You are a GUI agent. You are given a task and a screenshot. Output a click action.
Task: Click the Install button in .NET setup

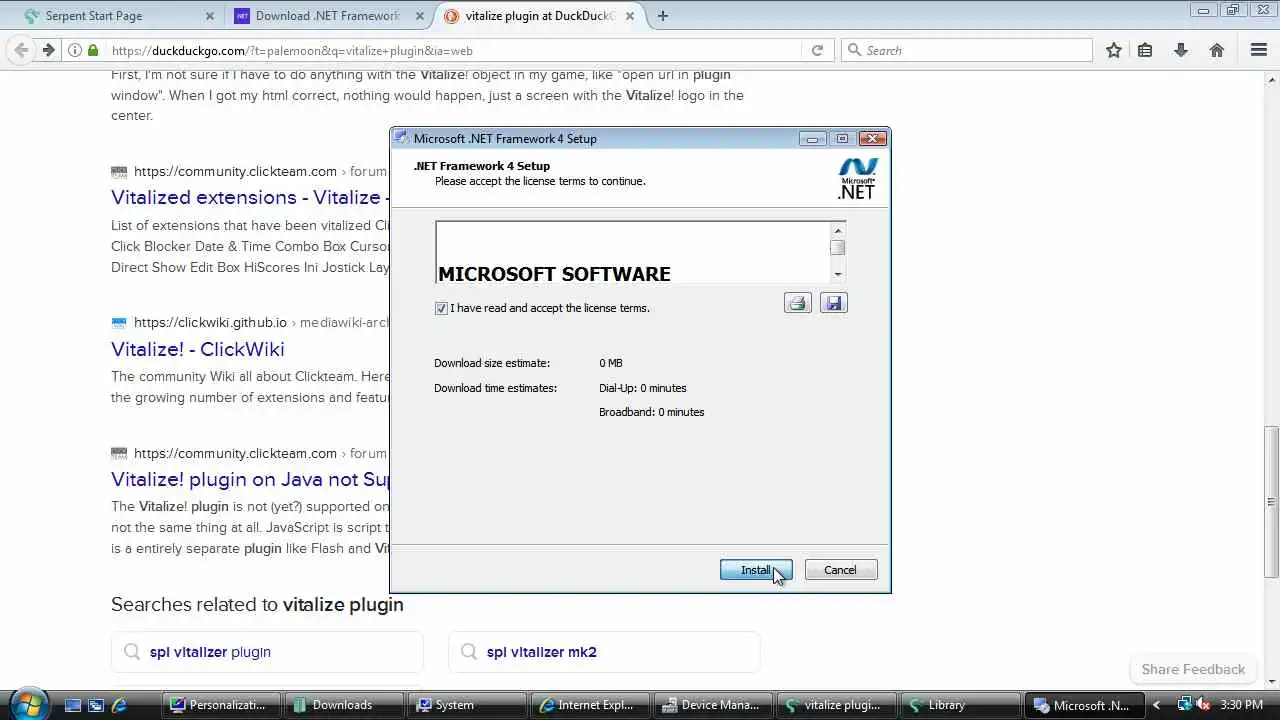756,570
